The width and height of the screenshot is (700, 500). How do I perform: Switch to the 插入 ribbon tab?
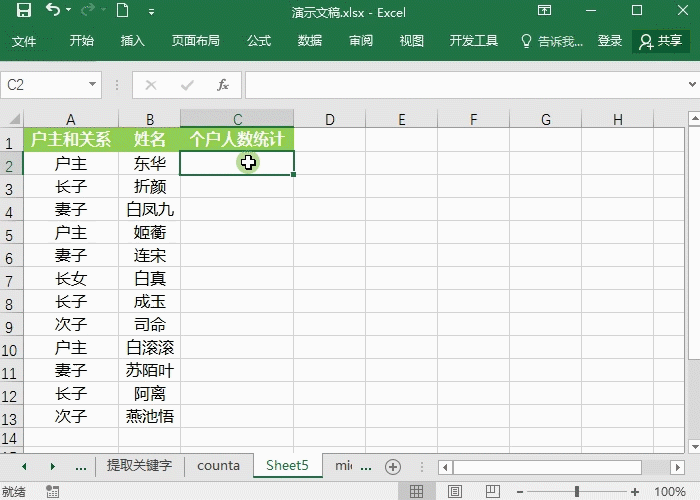click(x=133, y=41)
